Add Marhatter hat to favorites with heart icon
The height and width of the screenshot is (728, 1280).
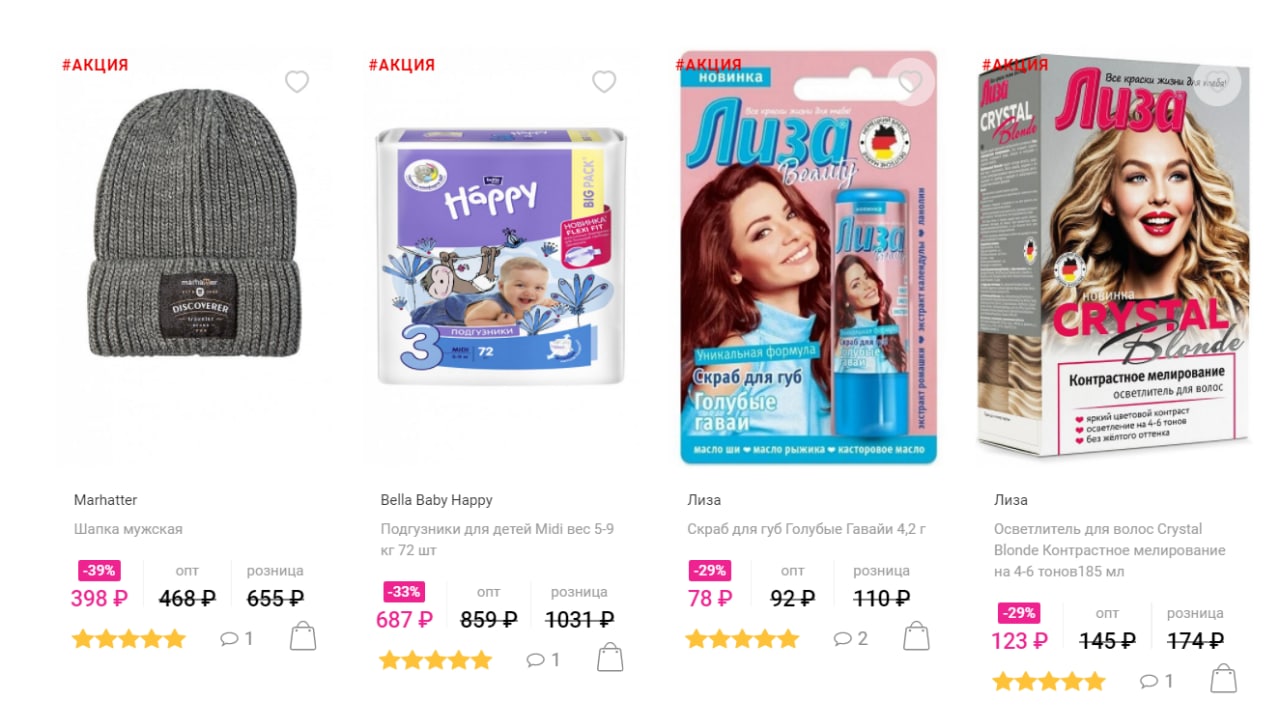pos(297,82)
